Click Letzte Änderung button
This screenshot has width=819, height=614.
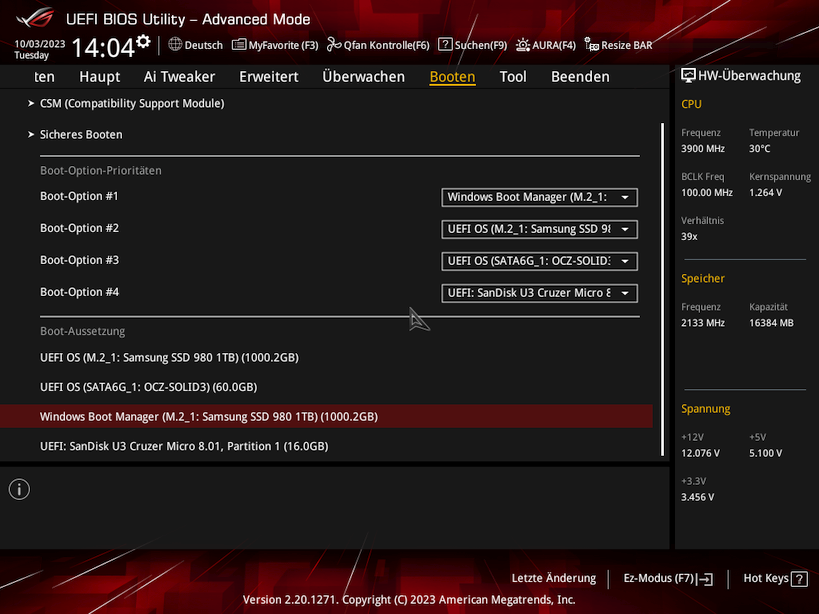(554, 578)
